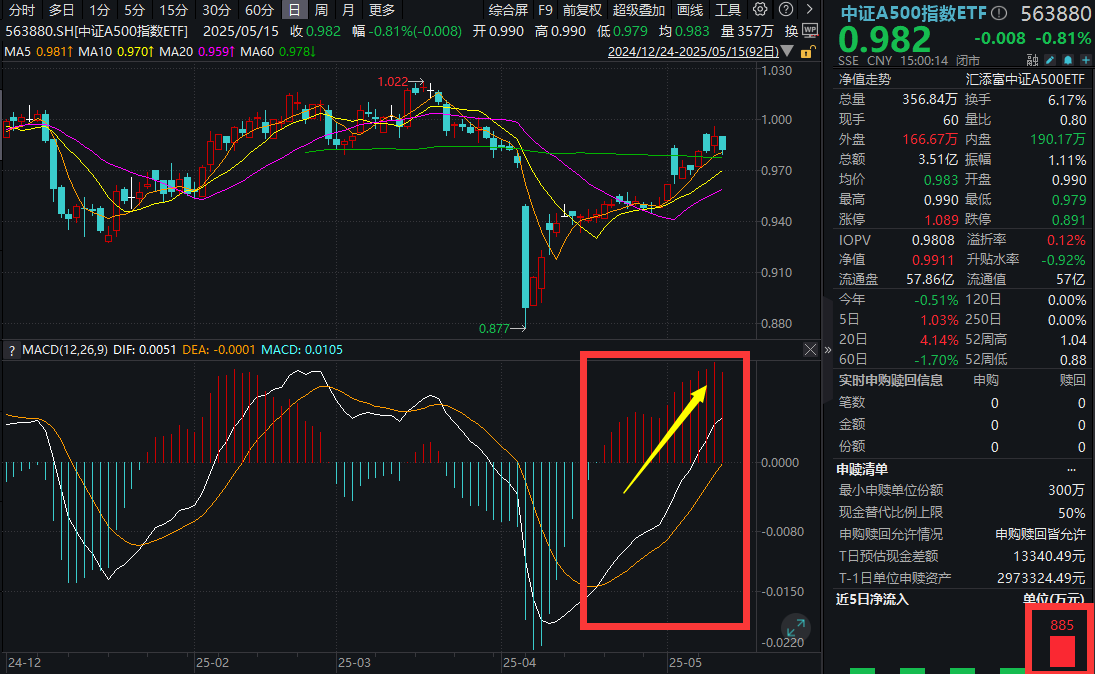Open the ellipsis menu beside 申赎清单
The width and height of the screenshot is (1095, 674).
(x=1072, y=469)
